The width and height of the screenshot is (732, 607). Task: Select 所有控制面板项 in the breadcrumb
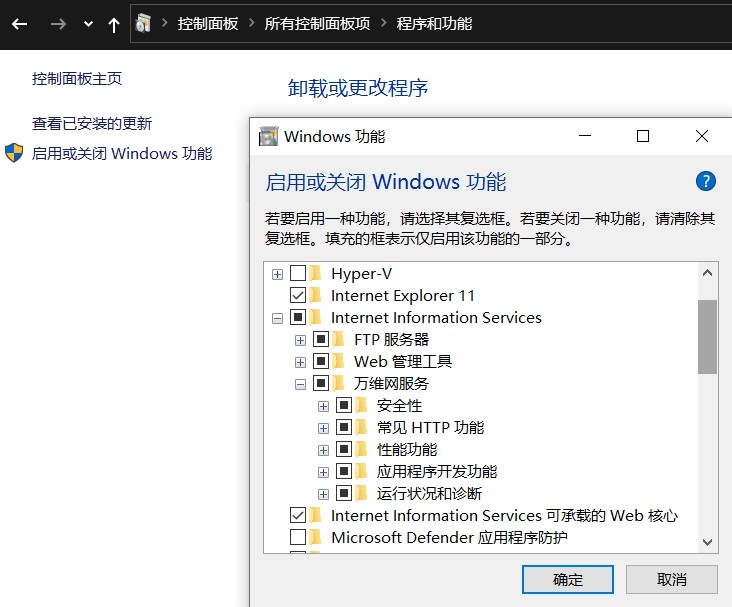(x=317, y=23)
